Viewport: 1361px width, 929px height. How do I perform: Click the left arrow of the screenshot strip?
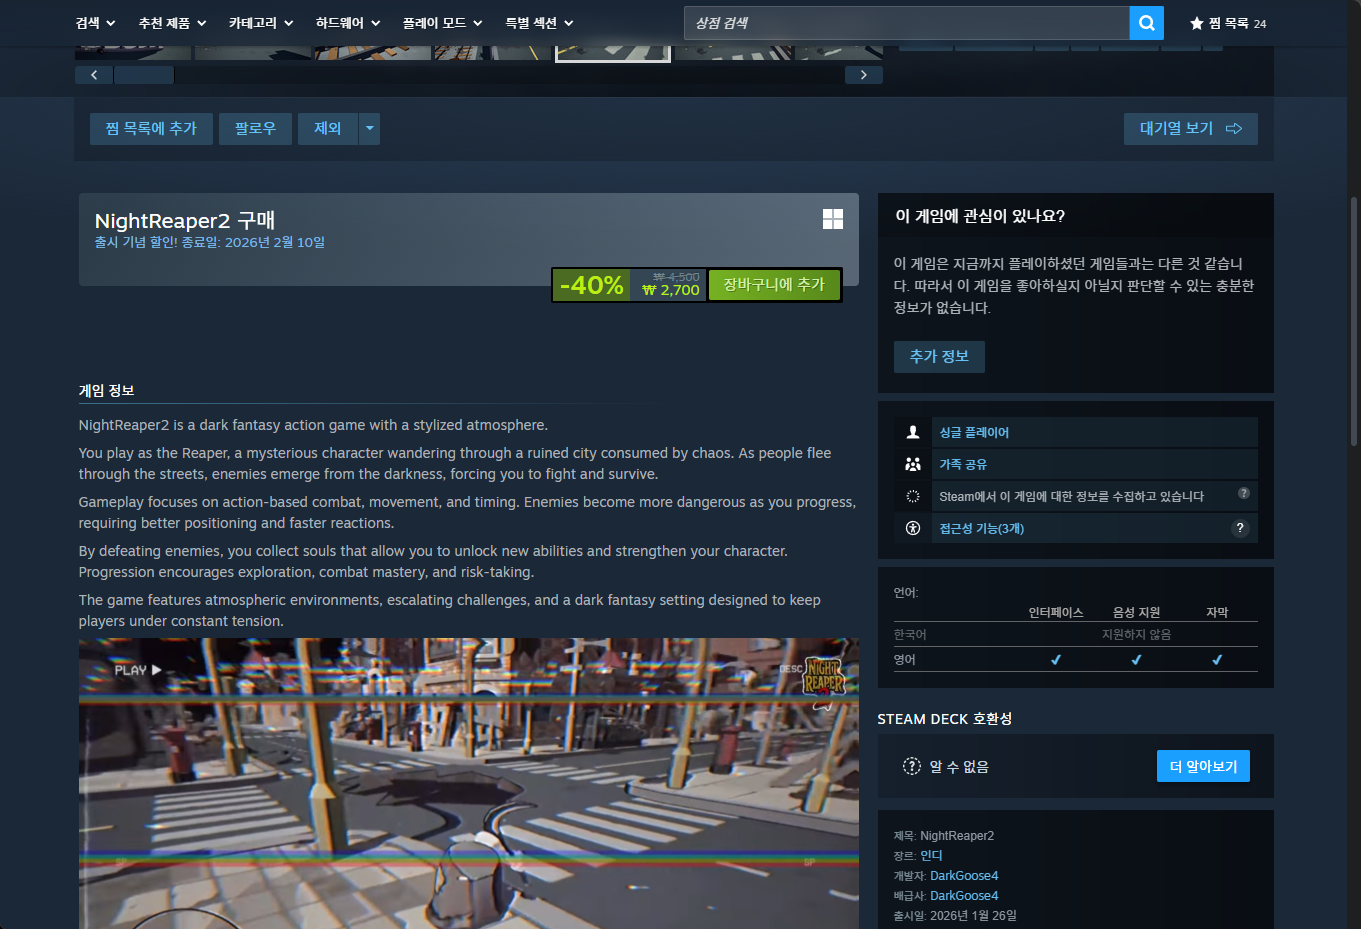tap(94, 75)
